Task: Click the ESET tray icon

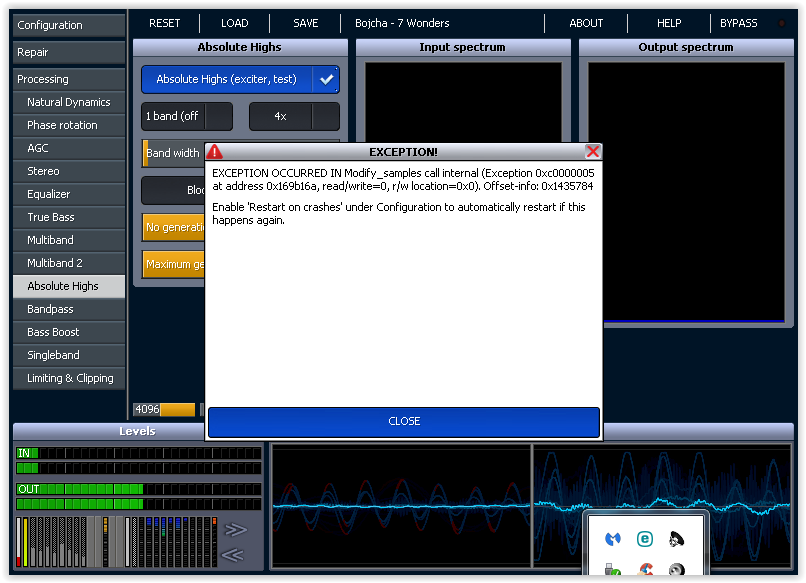Action: click(x=645, y=539)
